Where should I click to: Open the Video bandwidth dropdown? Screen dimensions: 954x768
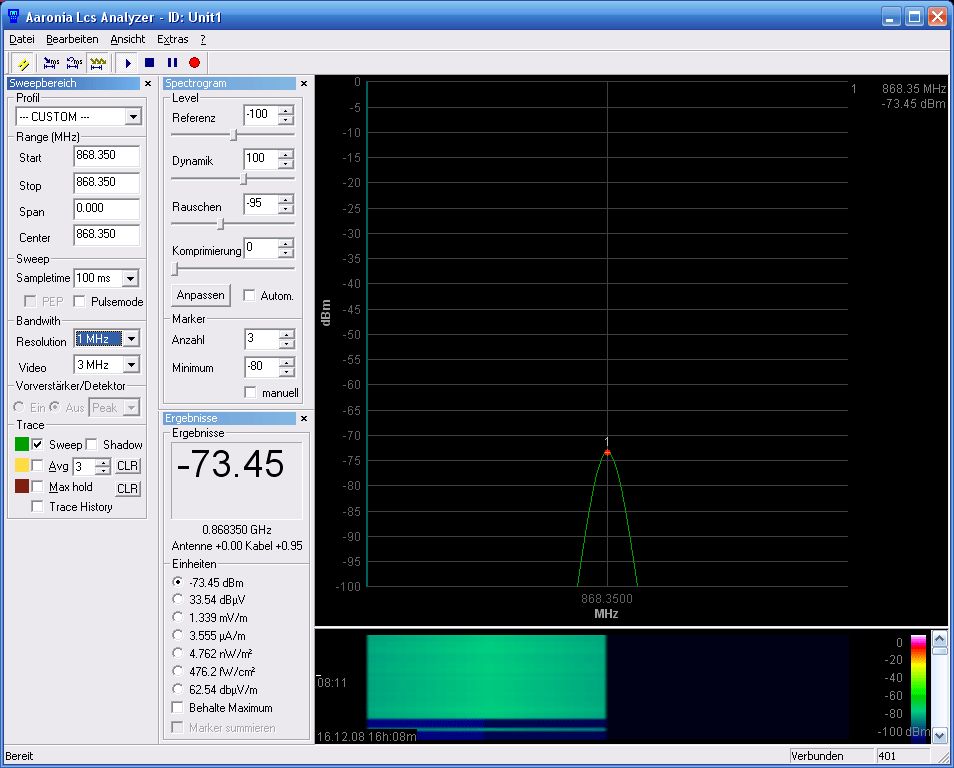130,365
